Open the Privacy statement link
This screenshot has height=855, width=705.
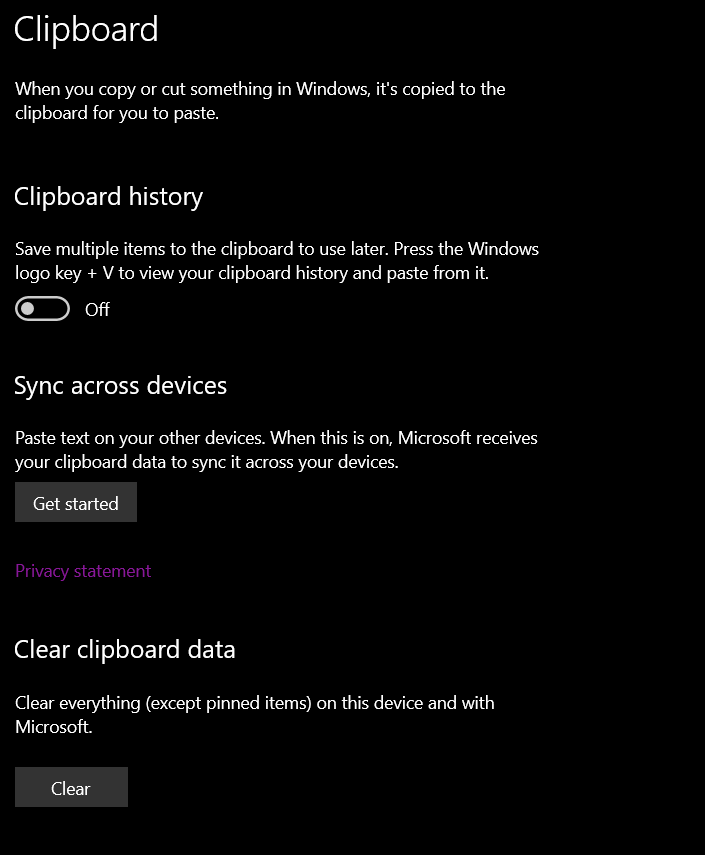click(83, 571)
